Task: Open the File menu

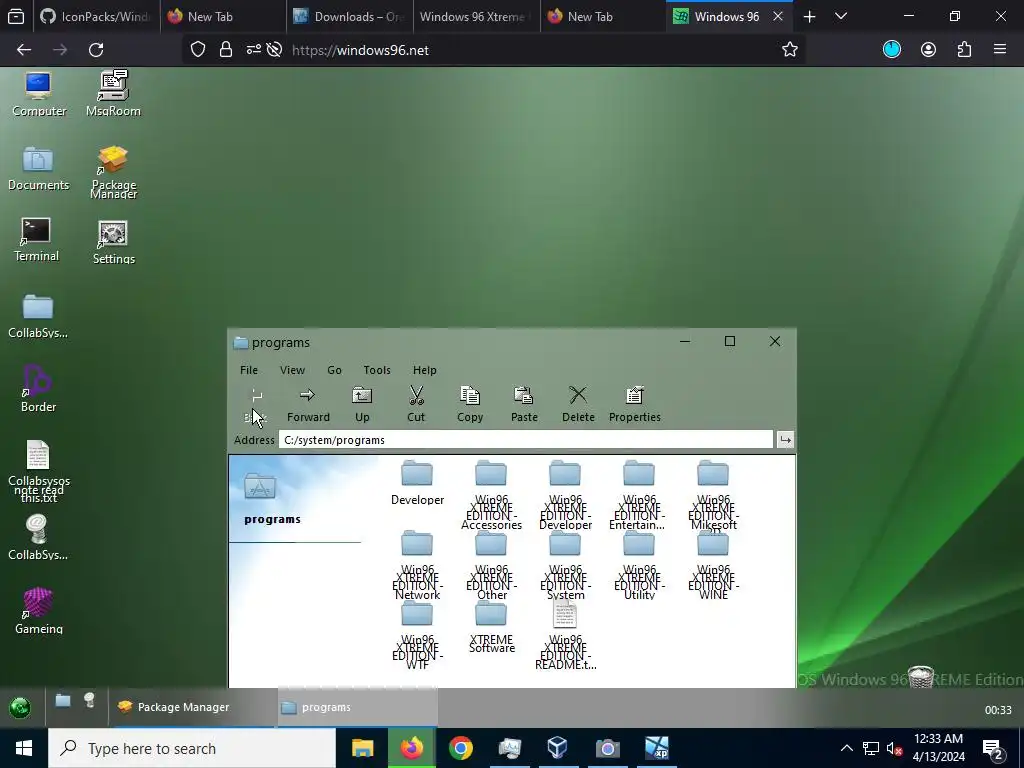Action: click(249, 370)
